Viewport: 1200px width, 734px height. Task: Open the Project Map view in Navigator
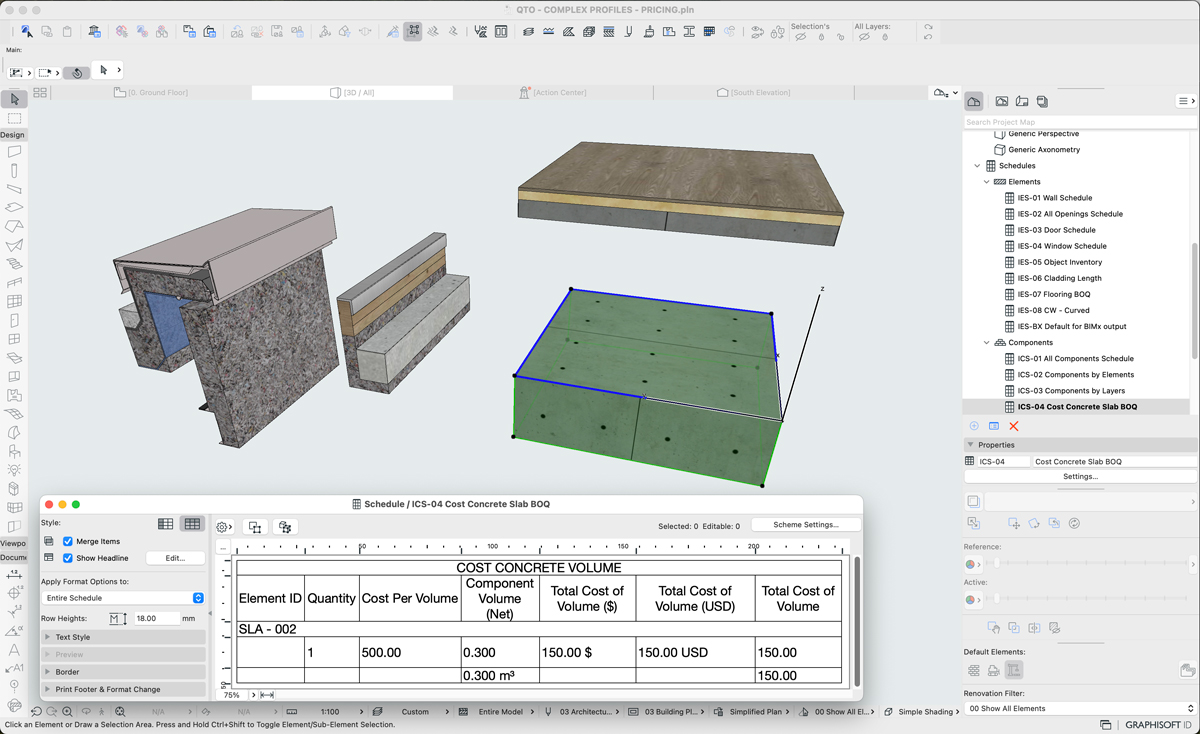[x=973, y=101]
